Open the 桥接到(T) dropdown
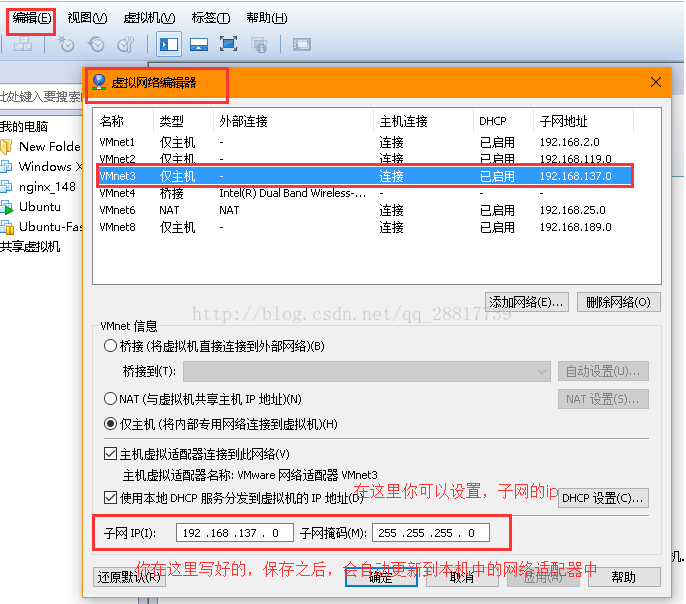686x604 pixels. tap(367, 372)
